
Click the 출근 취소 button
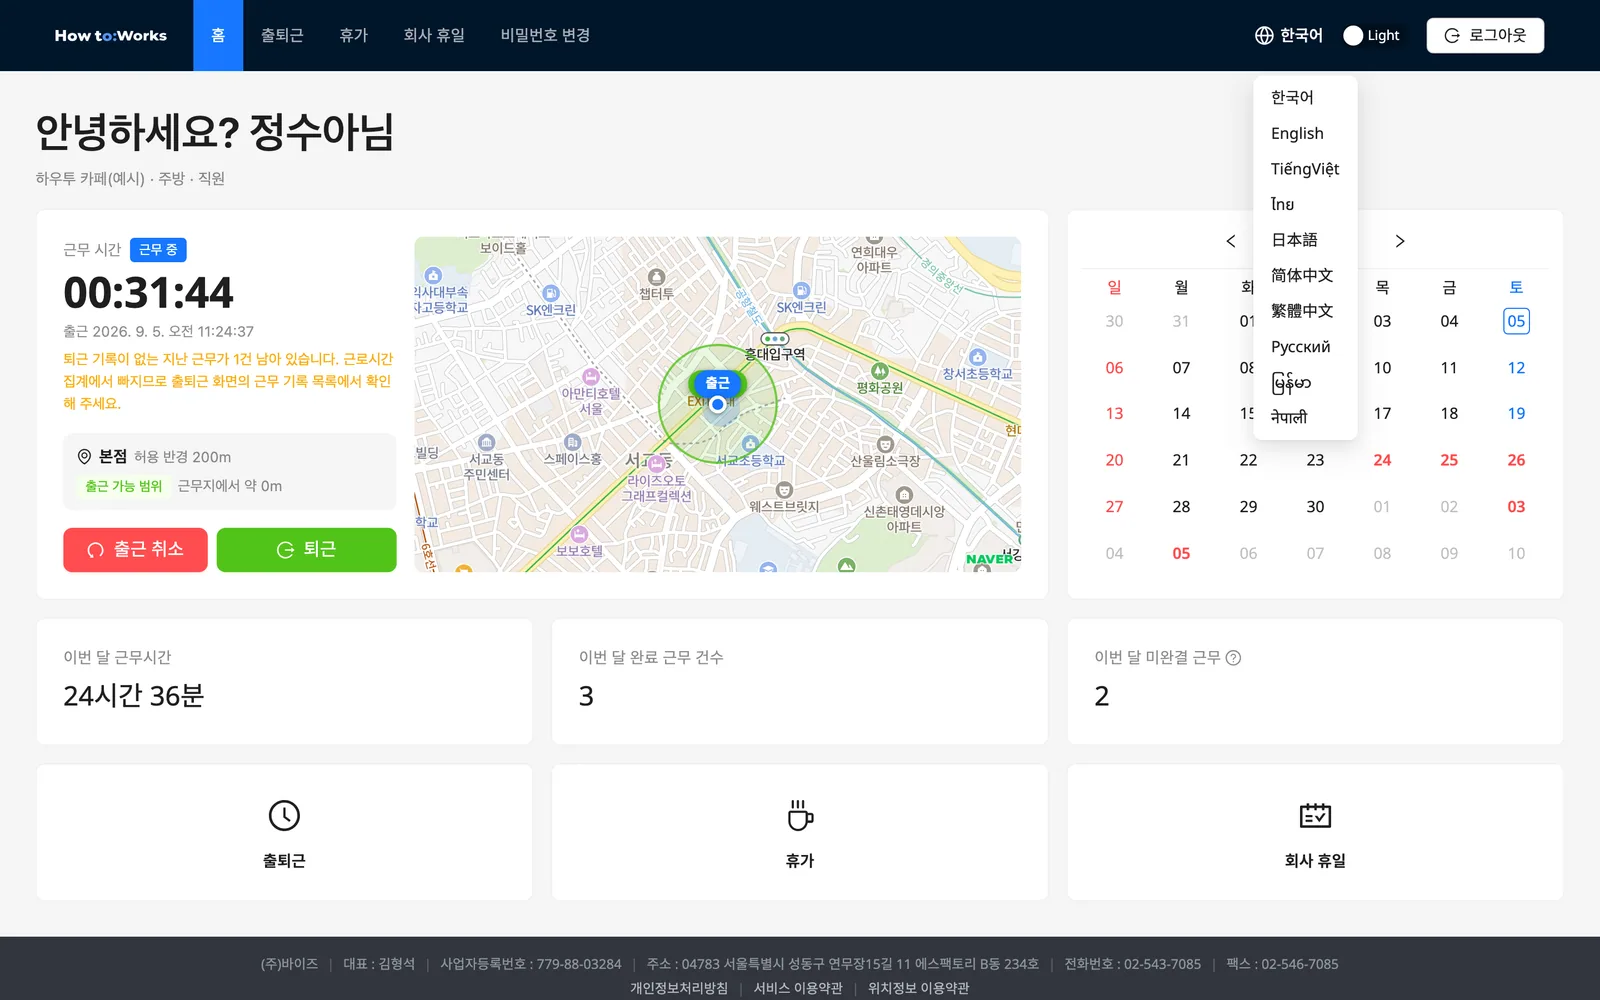[x=135, y=550]
